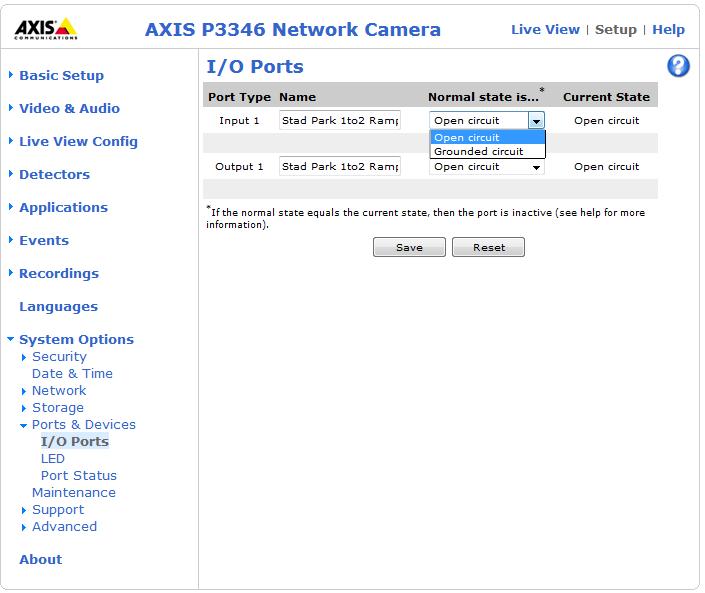The height and width of the screenshot is (593, 705).
Task: Expand the Support submenu
Action: 58,510
